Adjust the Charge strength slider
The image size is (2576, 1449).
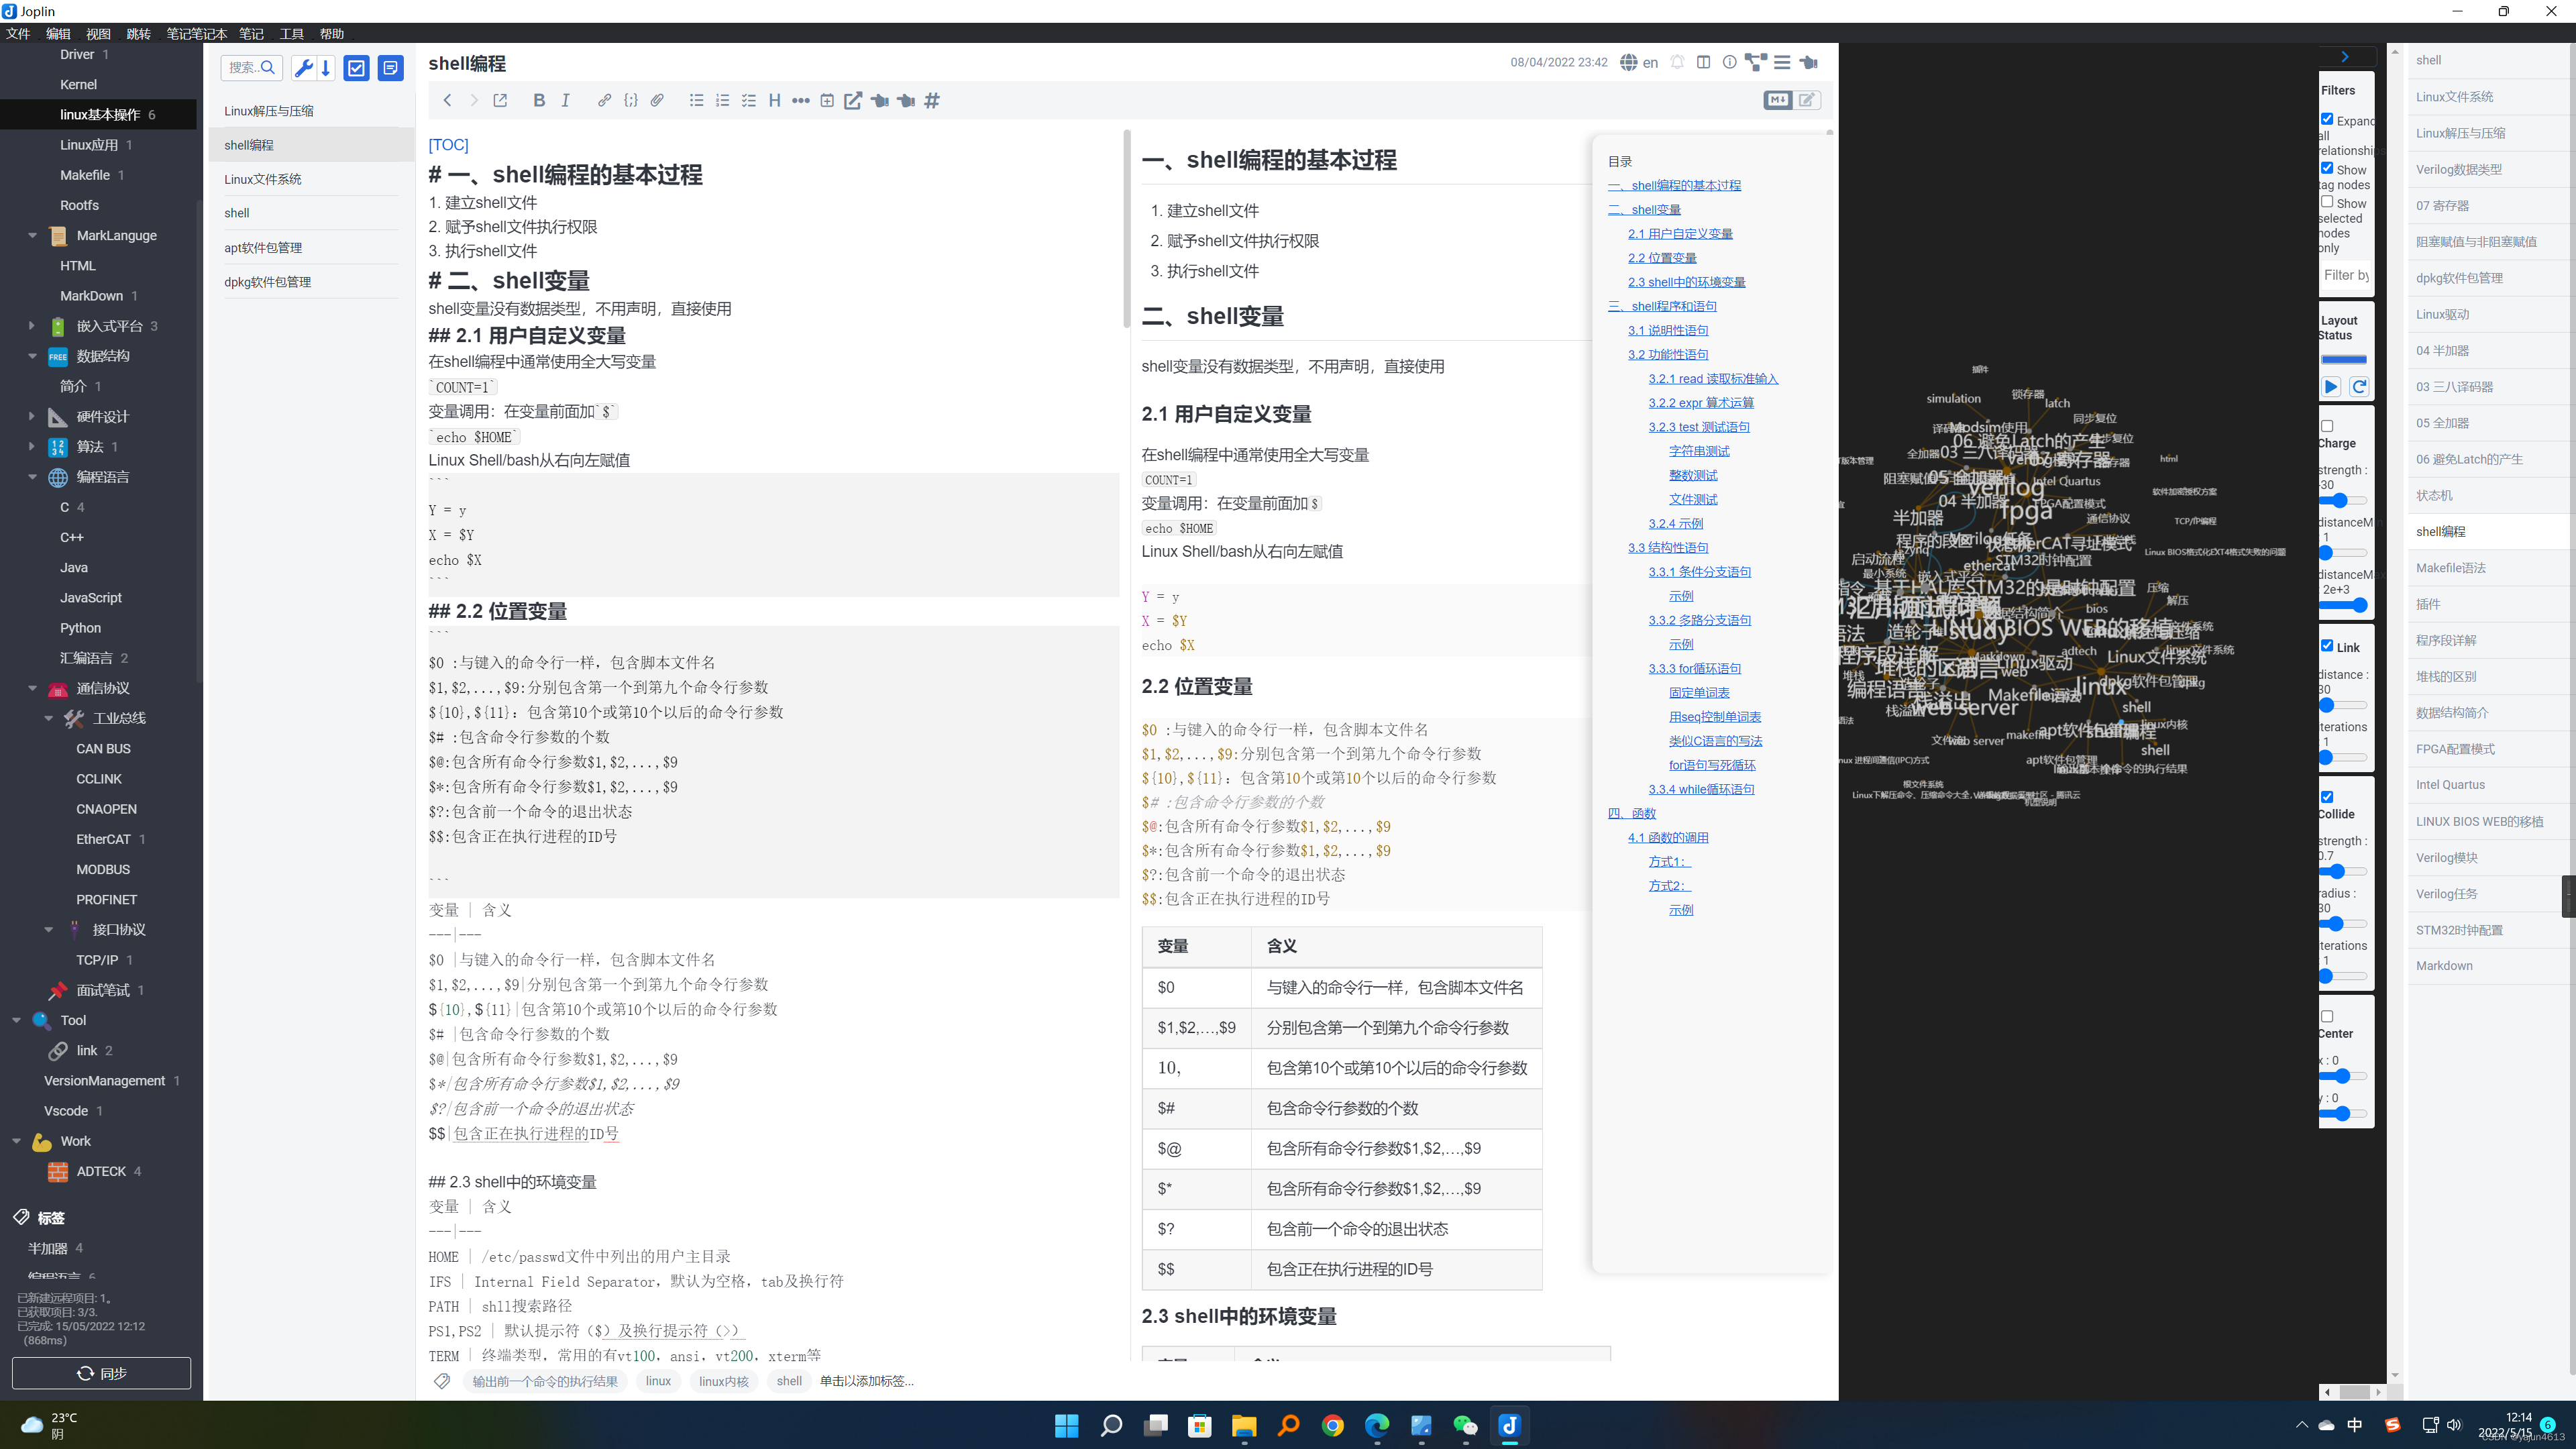[2343, 500]
